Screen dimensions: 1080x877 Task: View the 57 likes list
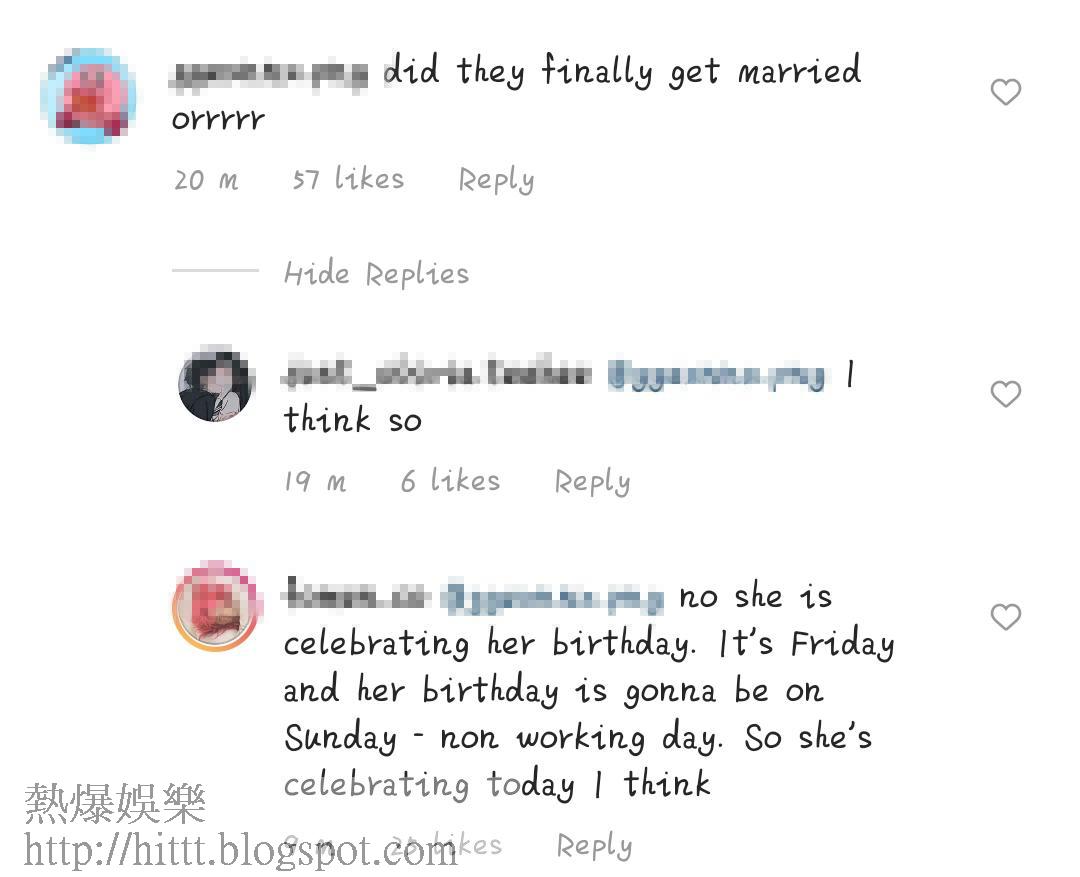[348, 178]
